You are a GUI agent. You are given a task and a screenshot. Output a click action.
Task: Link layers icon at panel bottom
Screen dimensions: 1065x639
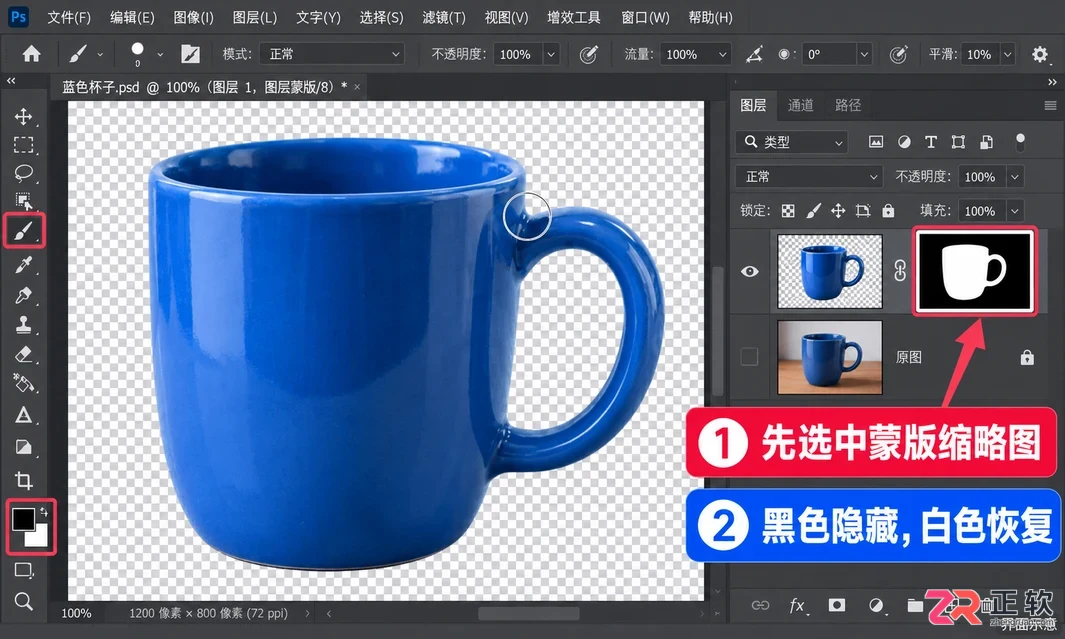click(x=760, y=605)
